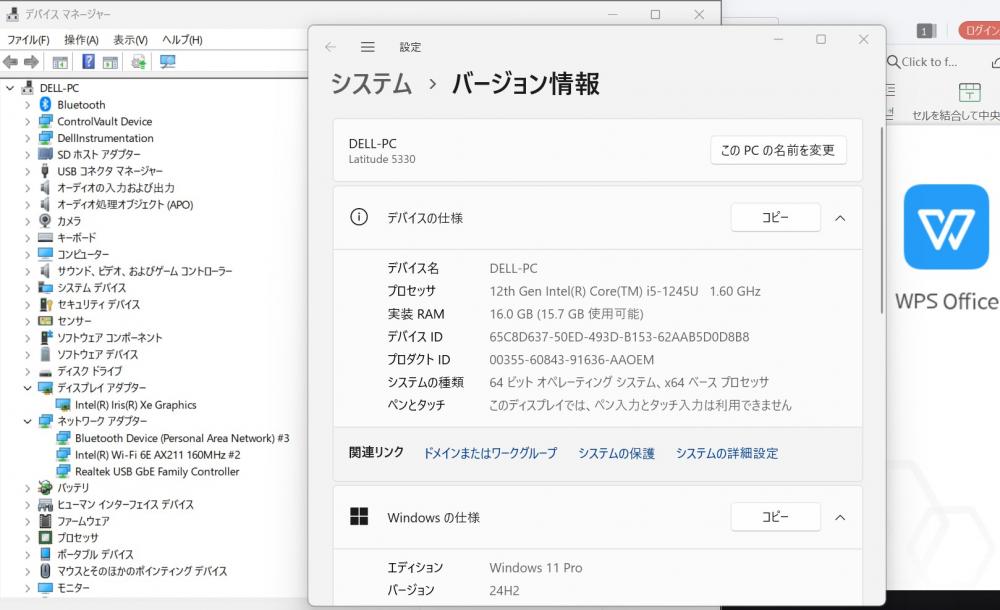The width and height of the screenshot is (1000, 610).
Task: Open Help via the blue question mark icon
Action: click(x=89, y=61)
